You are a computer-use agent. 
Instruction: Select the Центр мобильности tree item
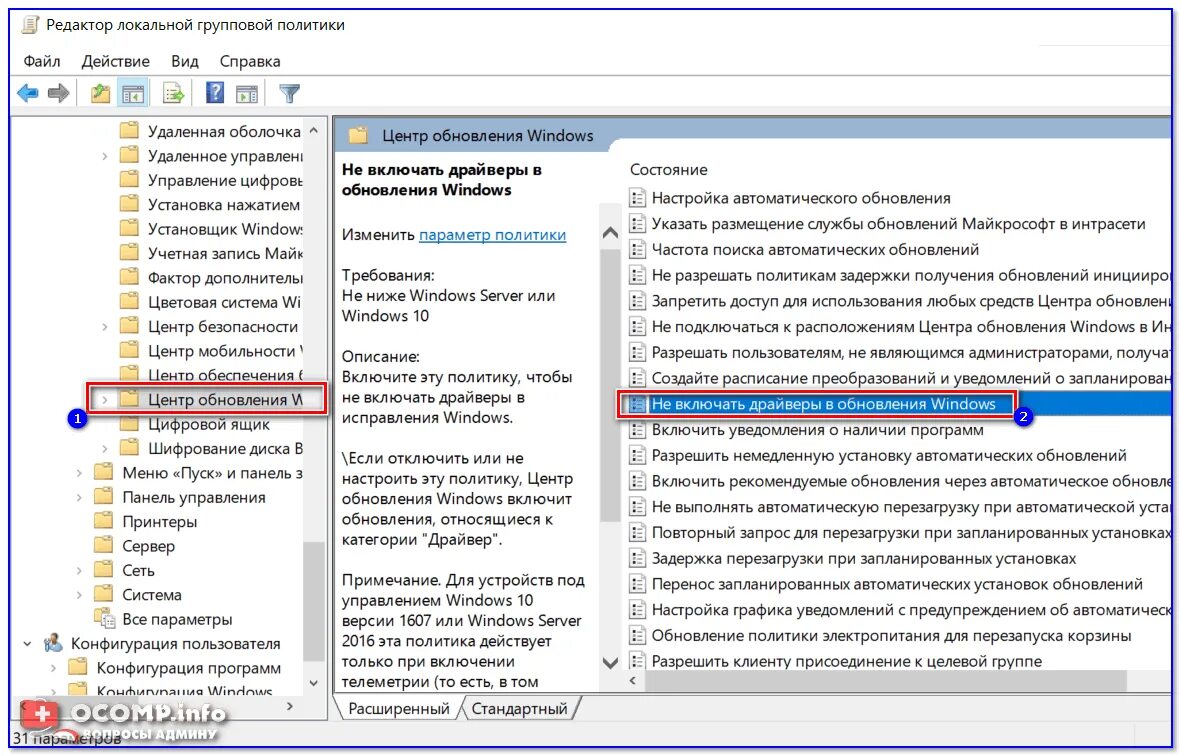click(224, 351)
